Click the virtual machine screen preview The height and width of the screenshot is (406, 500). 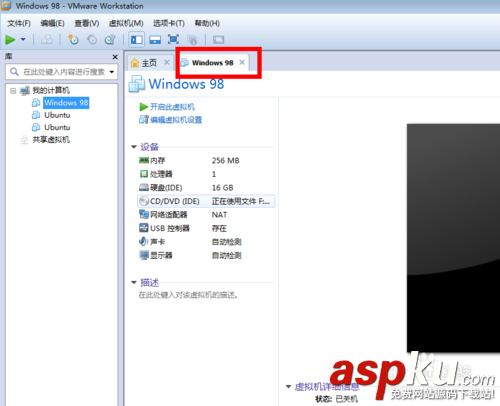tap(453, 238)
